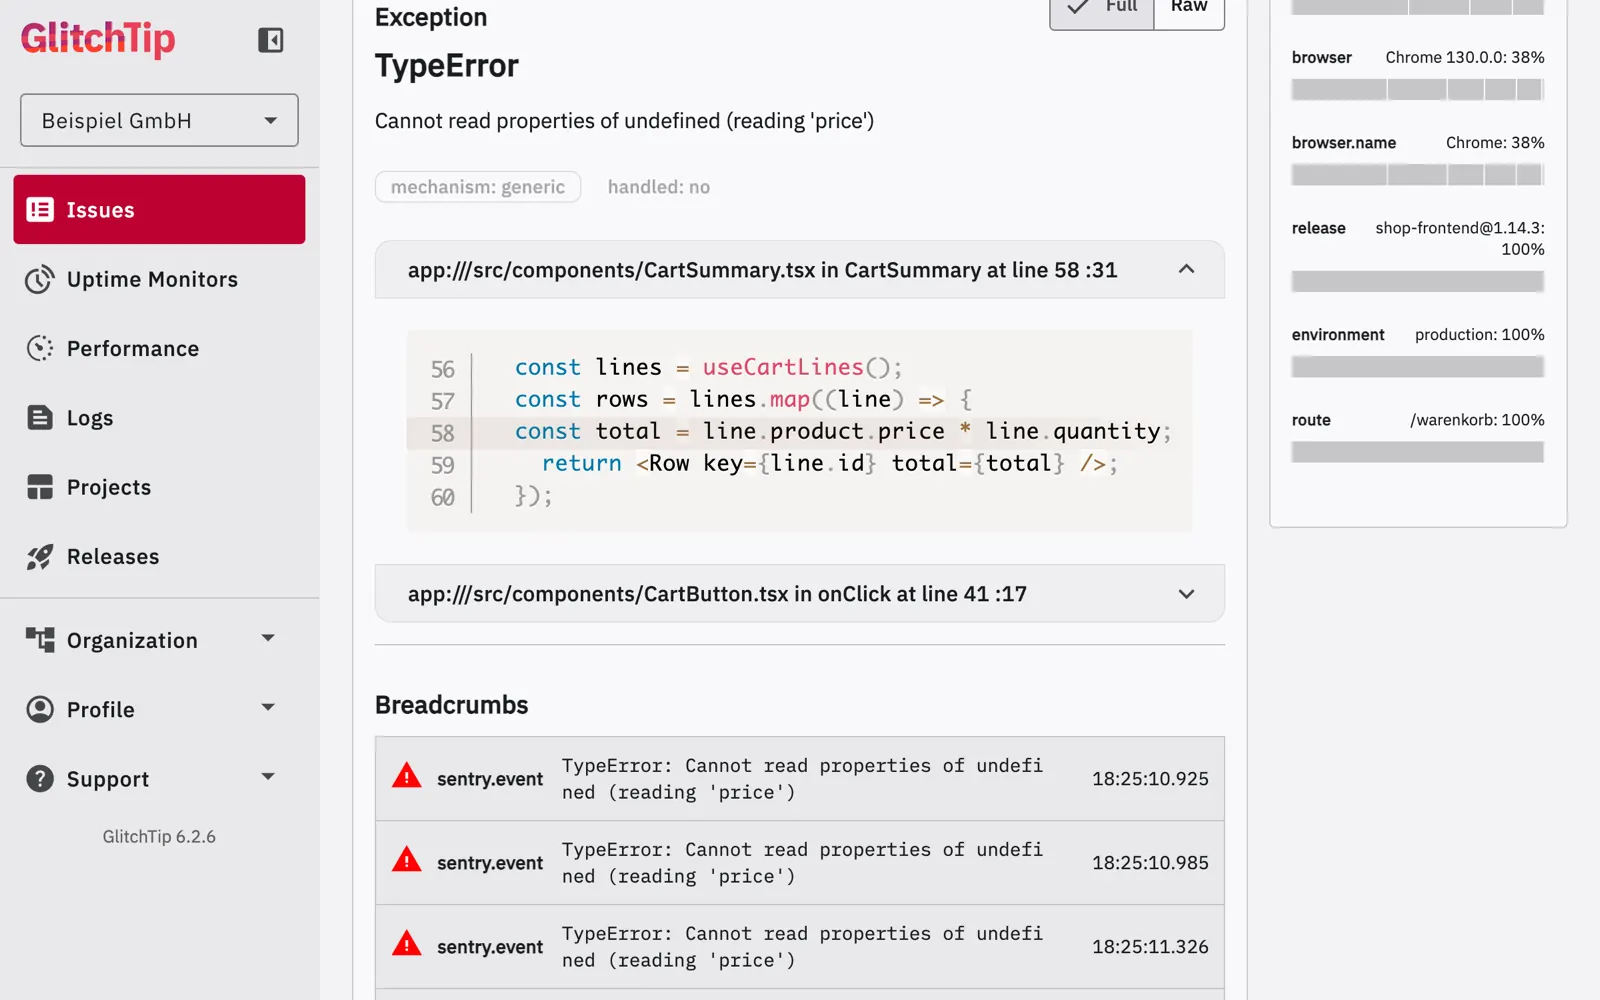The height and width of the screenshot is (1000, 1600).
Task: Click the Logs document icon
Action: (40, 418)
